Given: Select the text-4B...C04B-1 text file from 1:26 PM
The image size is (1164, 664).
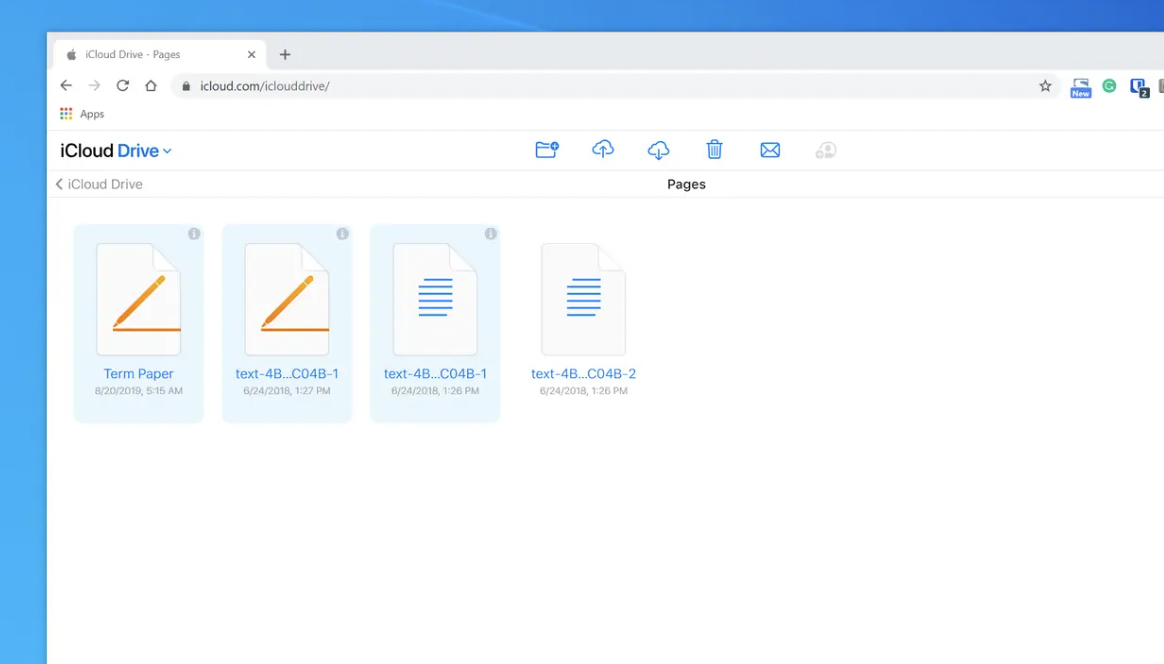Looking at the screenshot, I should (x=435, y=299).
